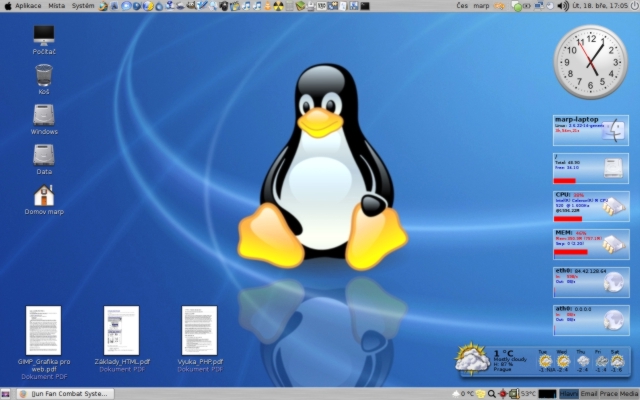Open the Data drive icon

click(44, 159)
